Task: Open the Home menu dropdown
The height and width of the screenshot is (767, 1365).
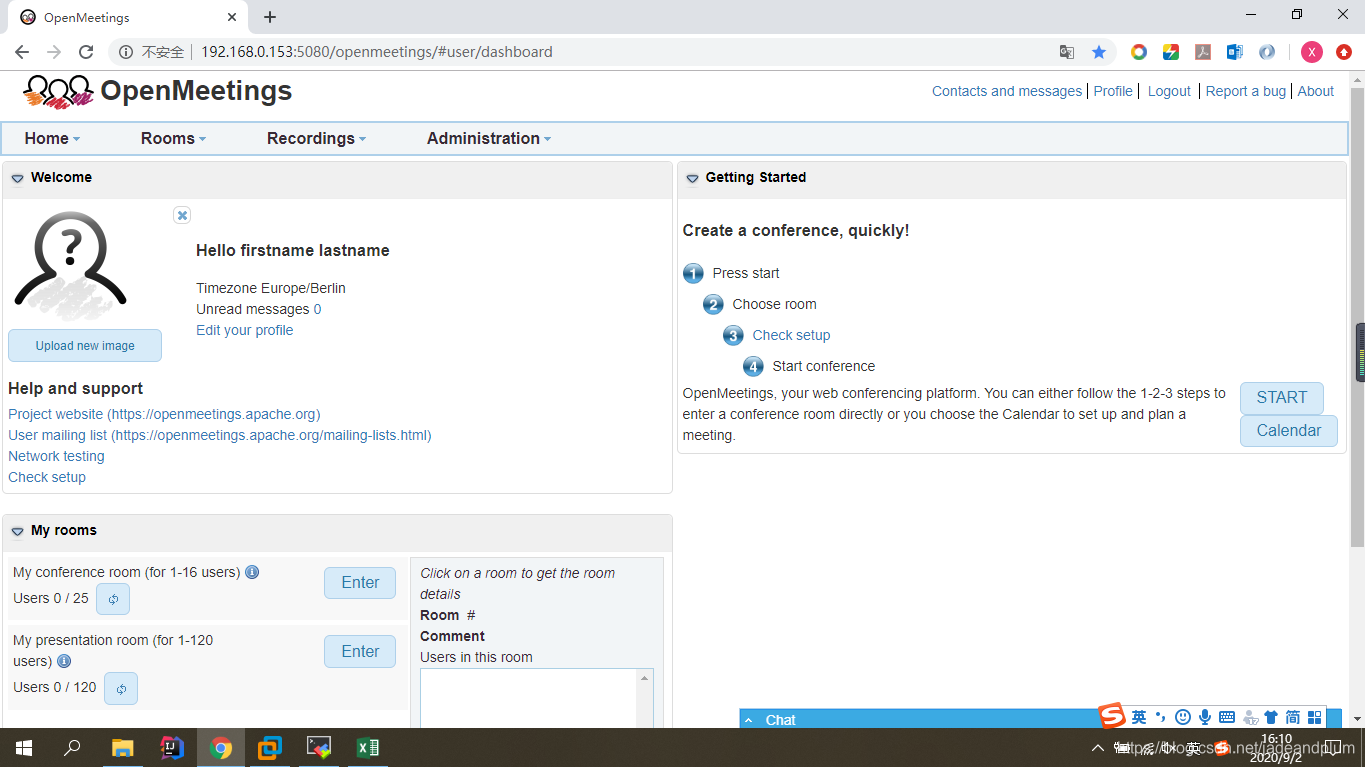Action: 52,138
